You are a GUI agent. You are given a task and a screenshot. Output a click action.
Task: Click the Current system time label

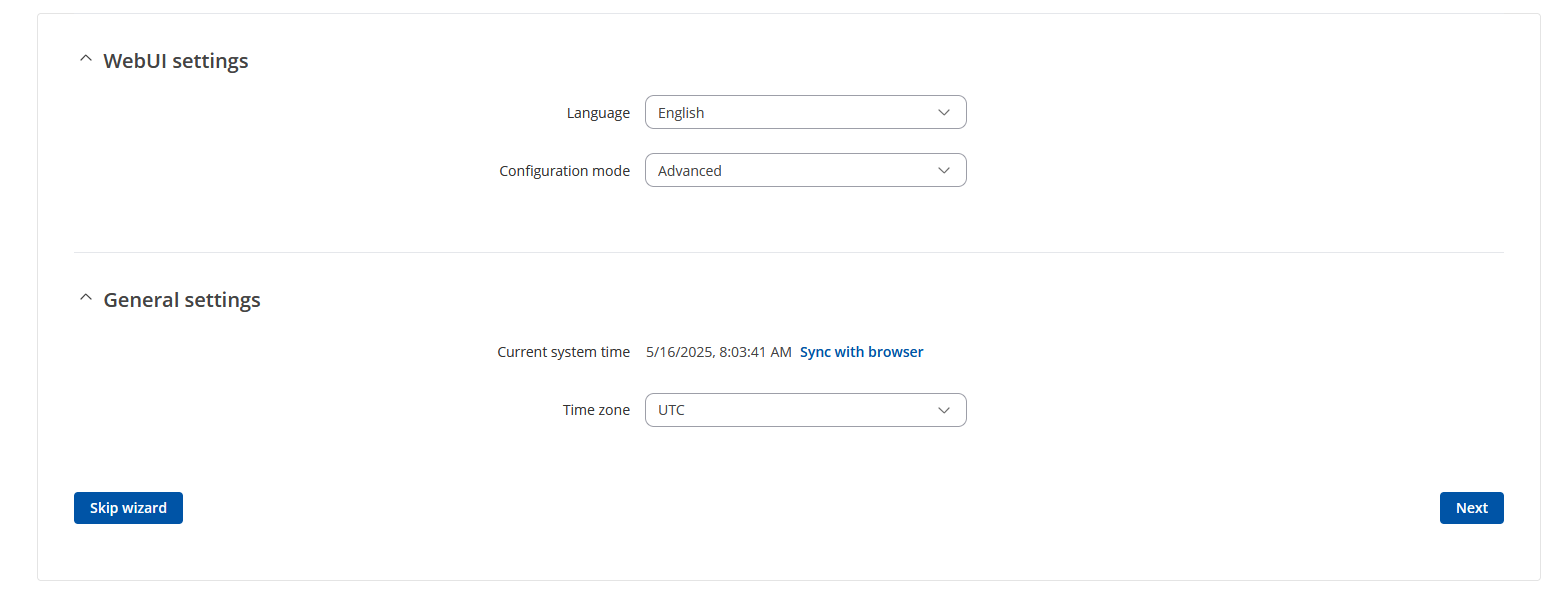(x=564, y=352)
